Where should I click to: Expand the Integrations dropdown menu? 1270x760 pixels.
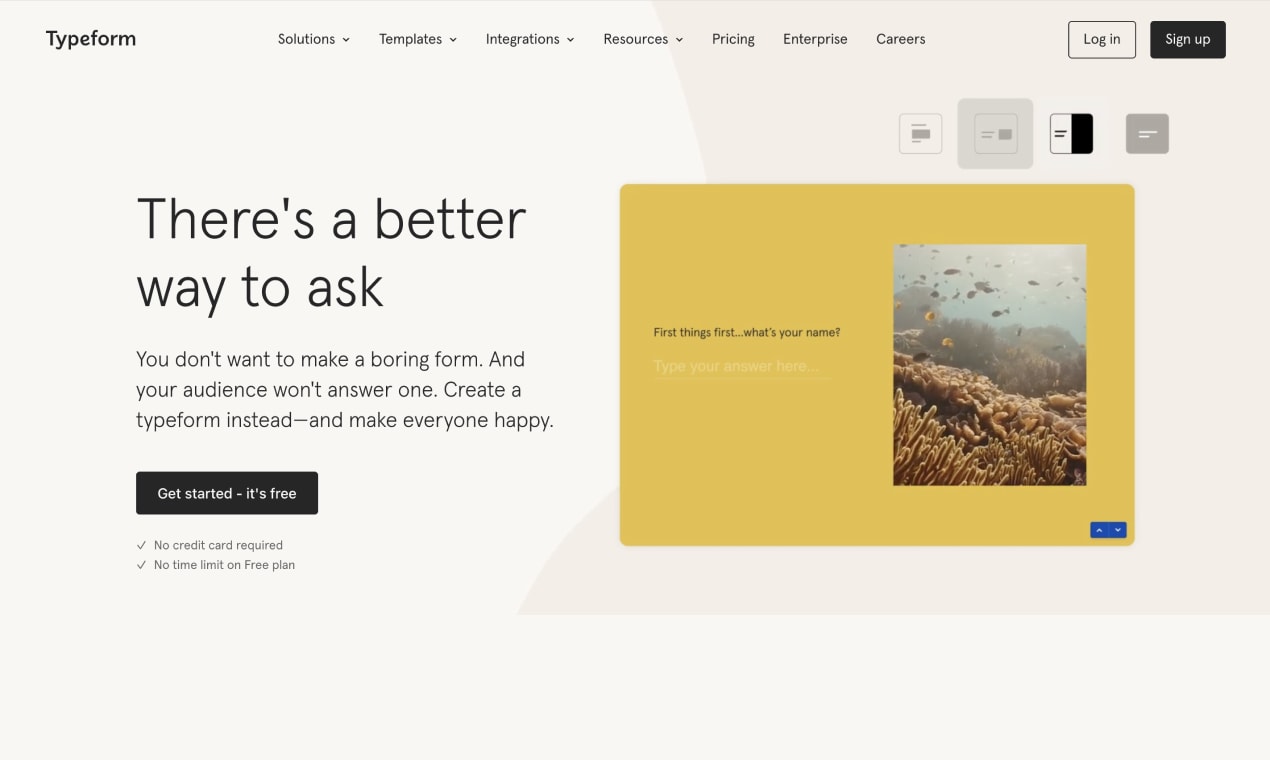click(x=530, y=39)
